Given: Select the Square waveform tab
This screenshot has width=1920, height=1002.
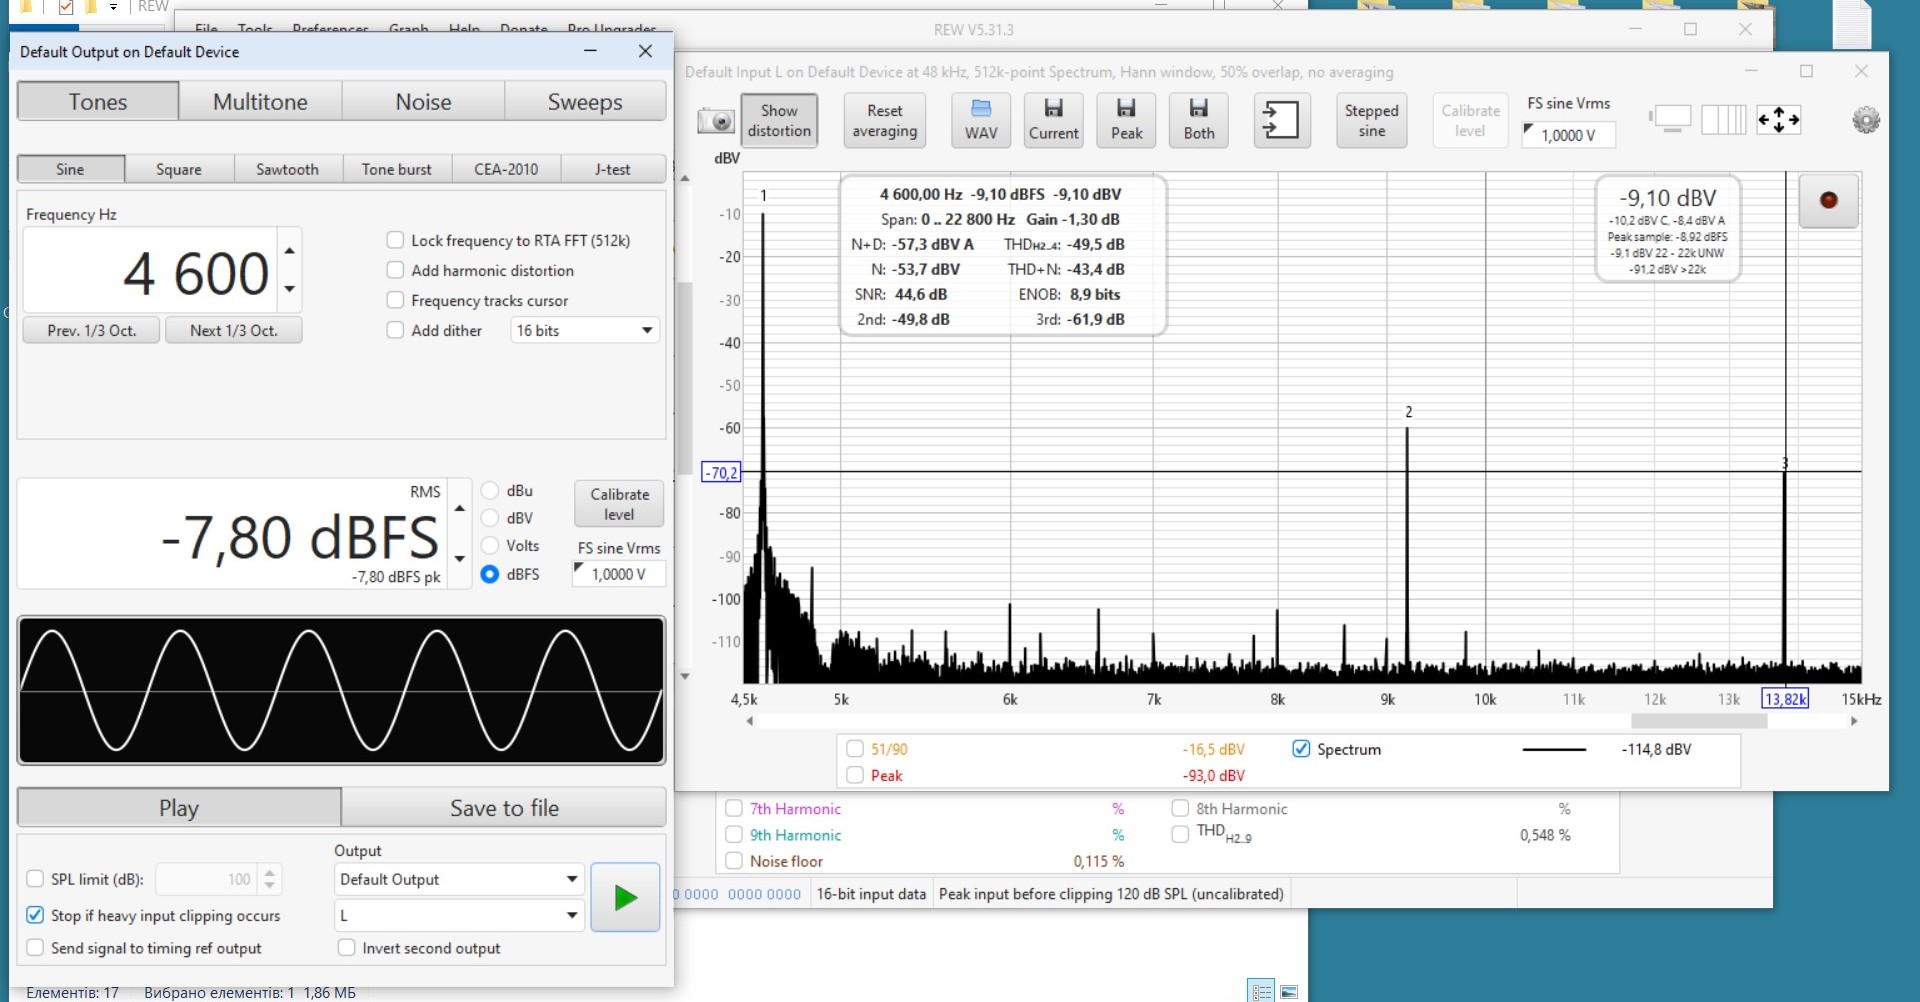Looking at the screenshot, I should point(179,169).
